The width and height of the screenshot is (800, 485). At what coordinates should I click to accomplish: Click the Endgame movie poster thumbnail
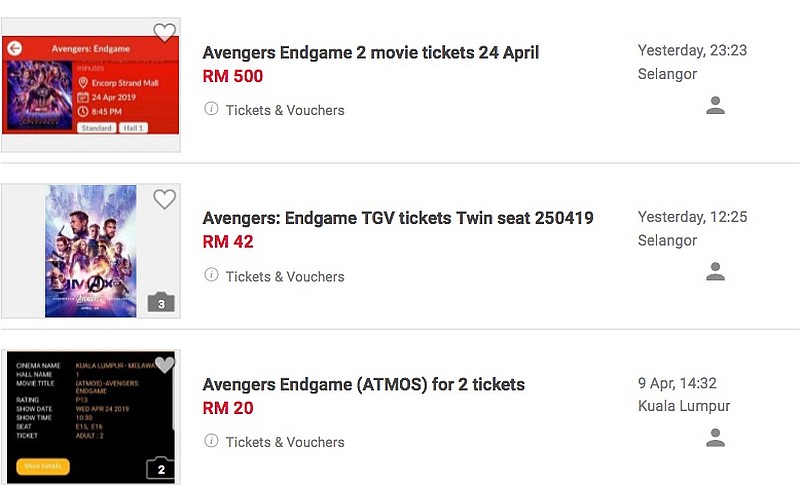[x=91, y=251]
